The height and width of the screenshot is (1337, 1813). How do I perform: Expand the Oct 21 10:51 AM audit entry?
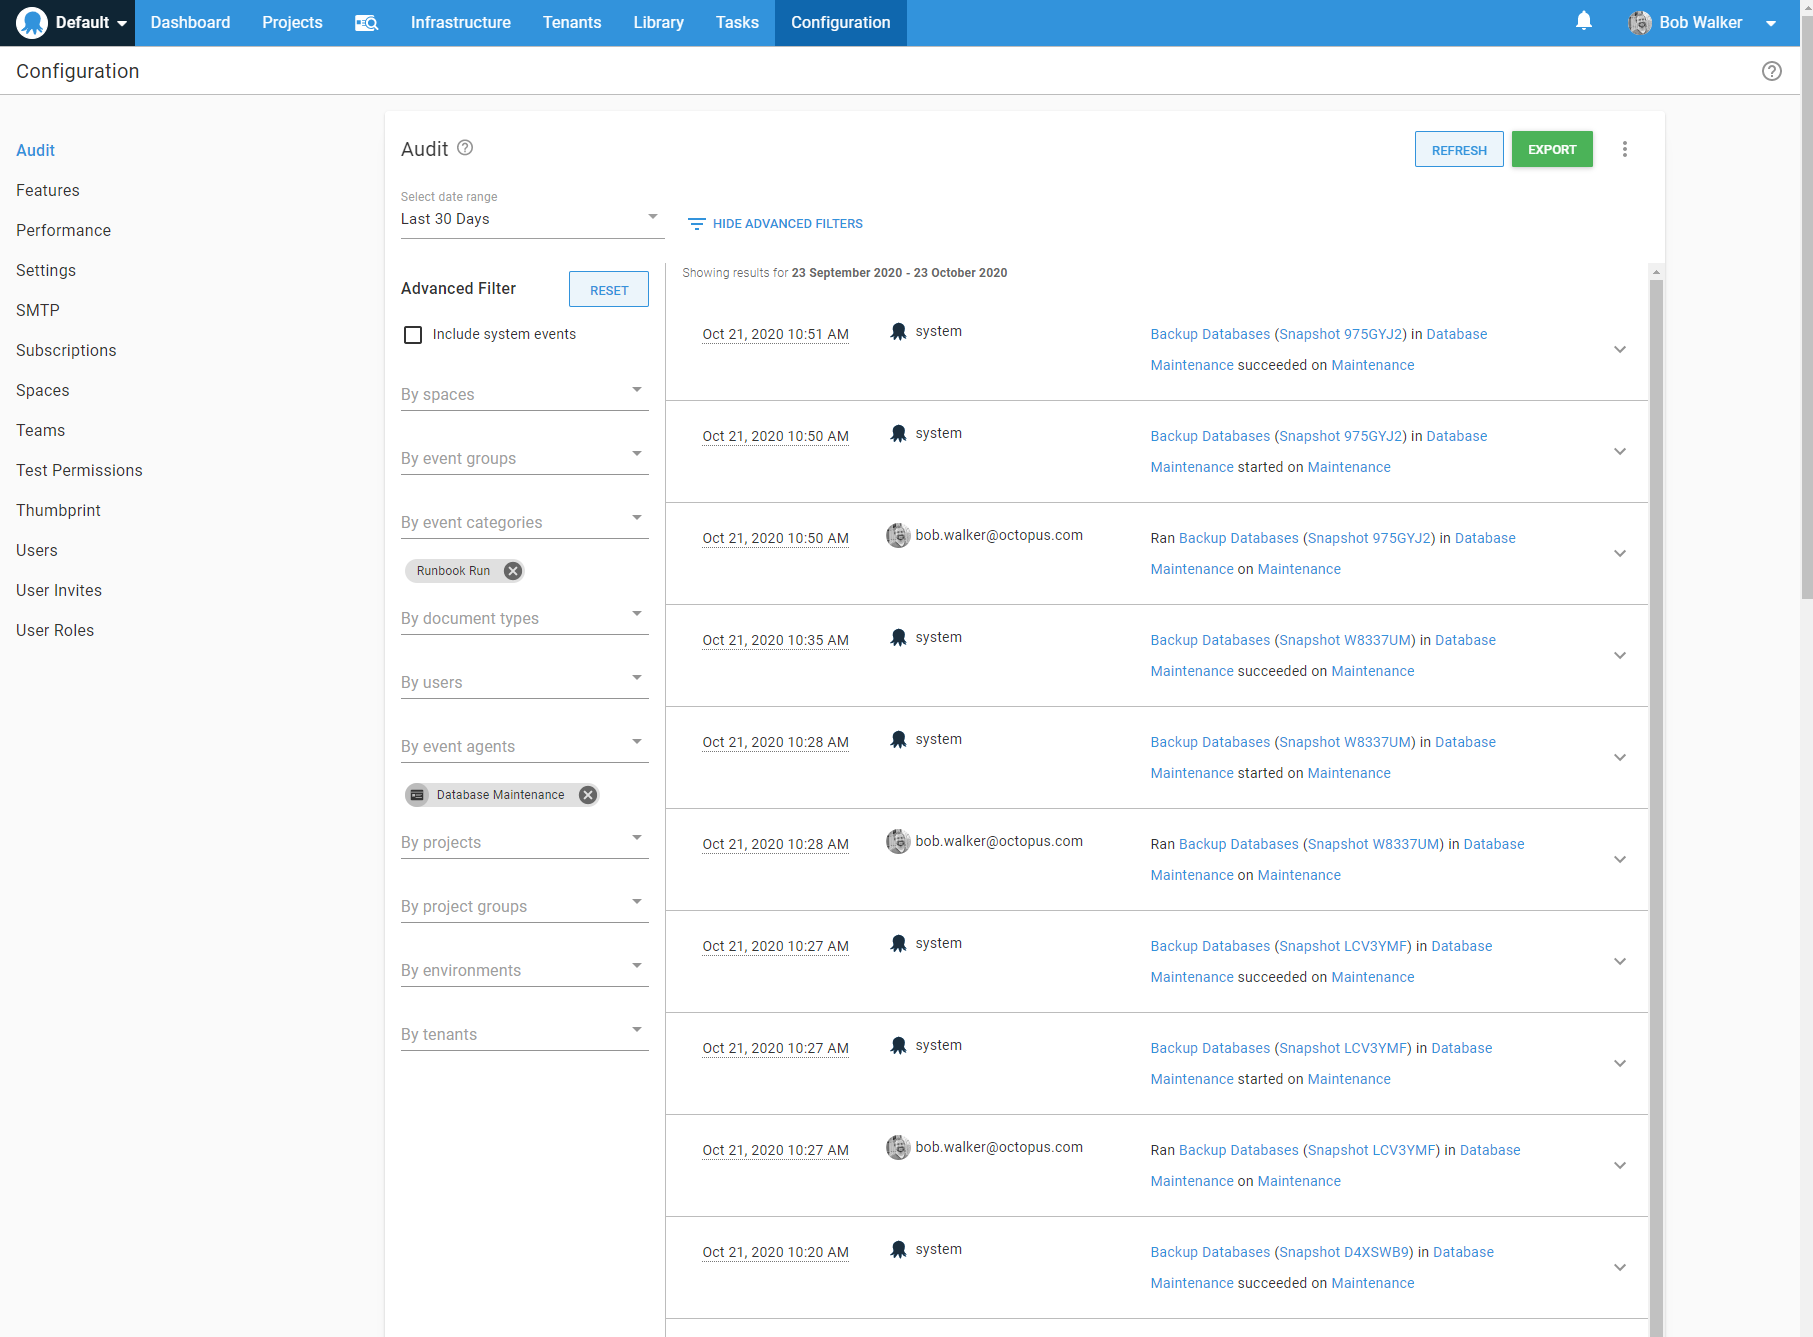pos(1619,350)
